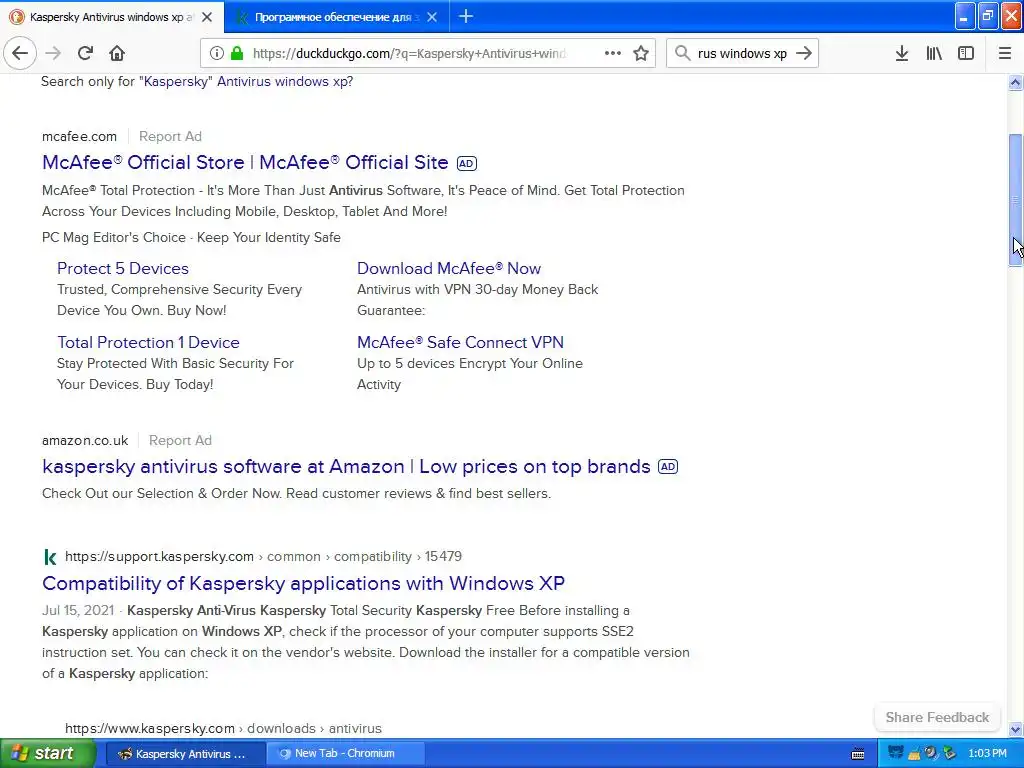The image size is (1024, 768).
Task: Open Protect 5 Devices sitelink
Action: coord(123,268)
